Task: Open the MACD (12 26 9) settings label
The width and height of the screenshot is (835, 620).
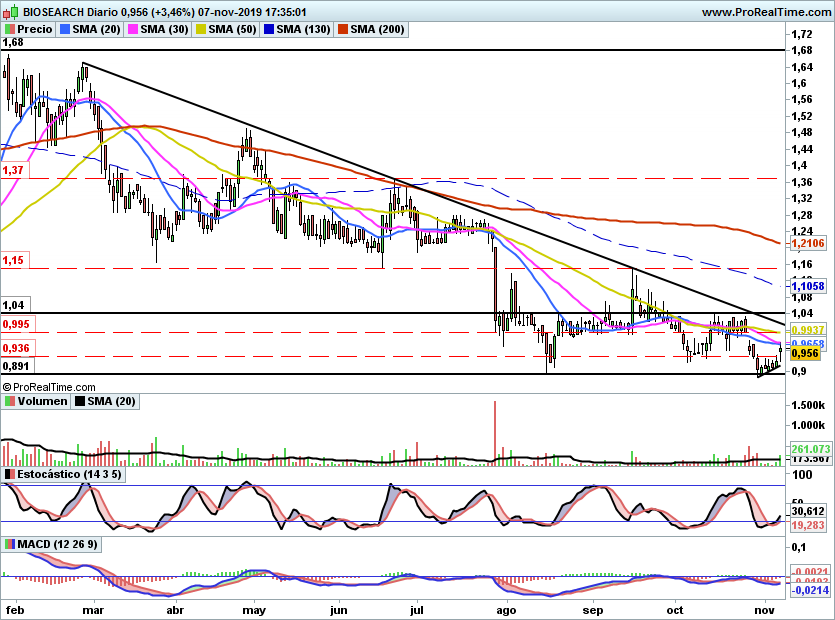Action: (57, 544)
